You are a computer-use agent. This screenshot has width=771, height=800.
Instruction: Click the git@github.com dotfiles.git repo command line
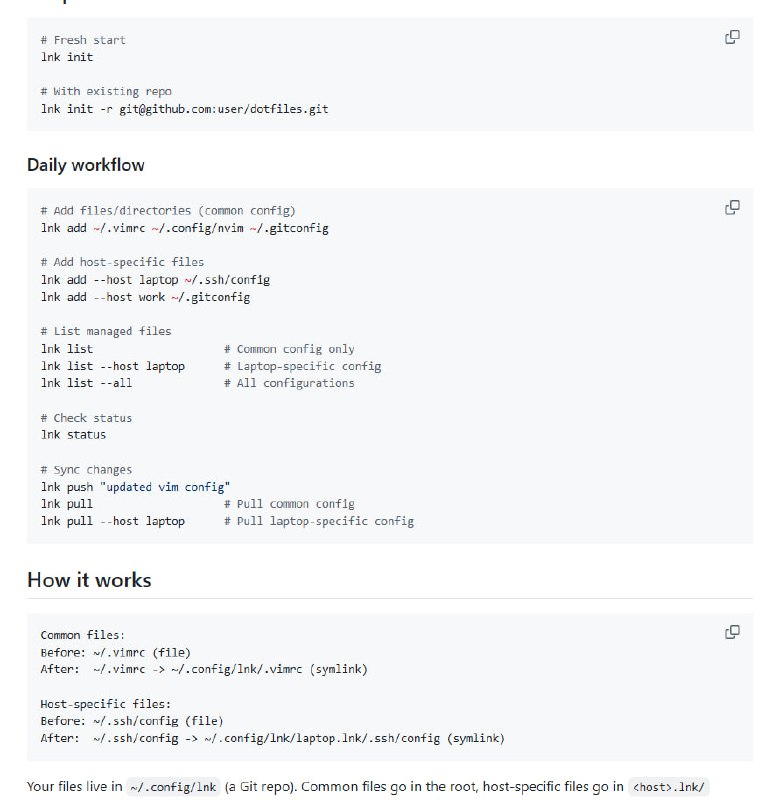(x=184, y=108)
